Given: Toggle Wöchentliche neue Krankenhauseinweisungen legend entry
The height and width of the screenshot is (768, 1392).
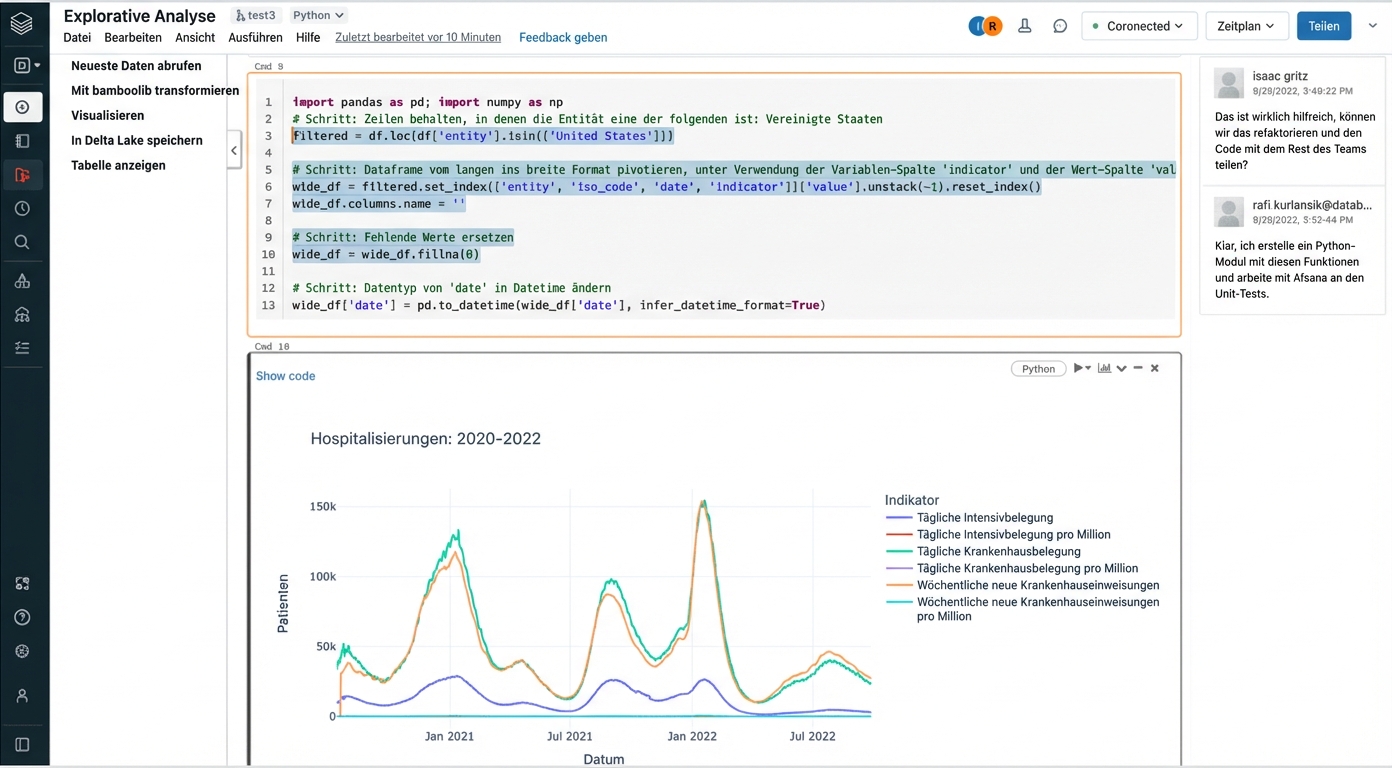Looking at the screenshot, I should tap(1037, 585).
